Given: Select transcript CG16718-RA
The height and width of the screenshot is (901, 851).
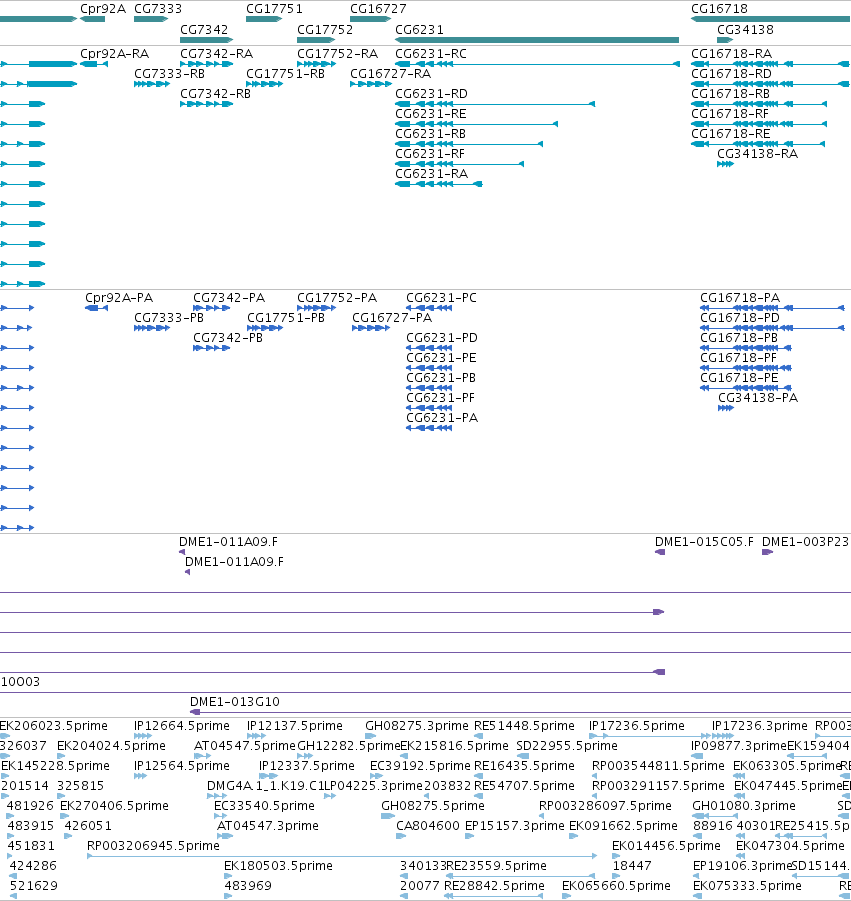Looking at the screenshot, I should click(731, 53).
